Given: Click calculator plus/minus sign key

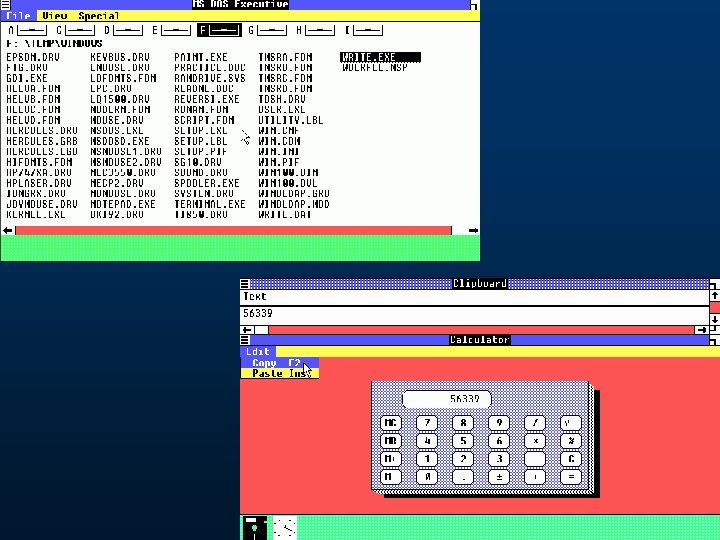Looking at the screenshot, I should (x=499, y=477).
